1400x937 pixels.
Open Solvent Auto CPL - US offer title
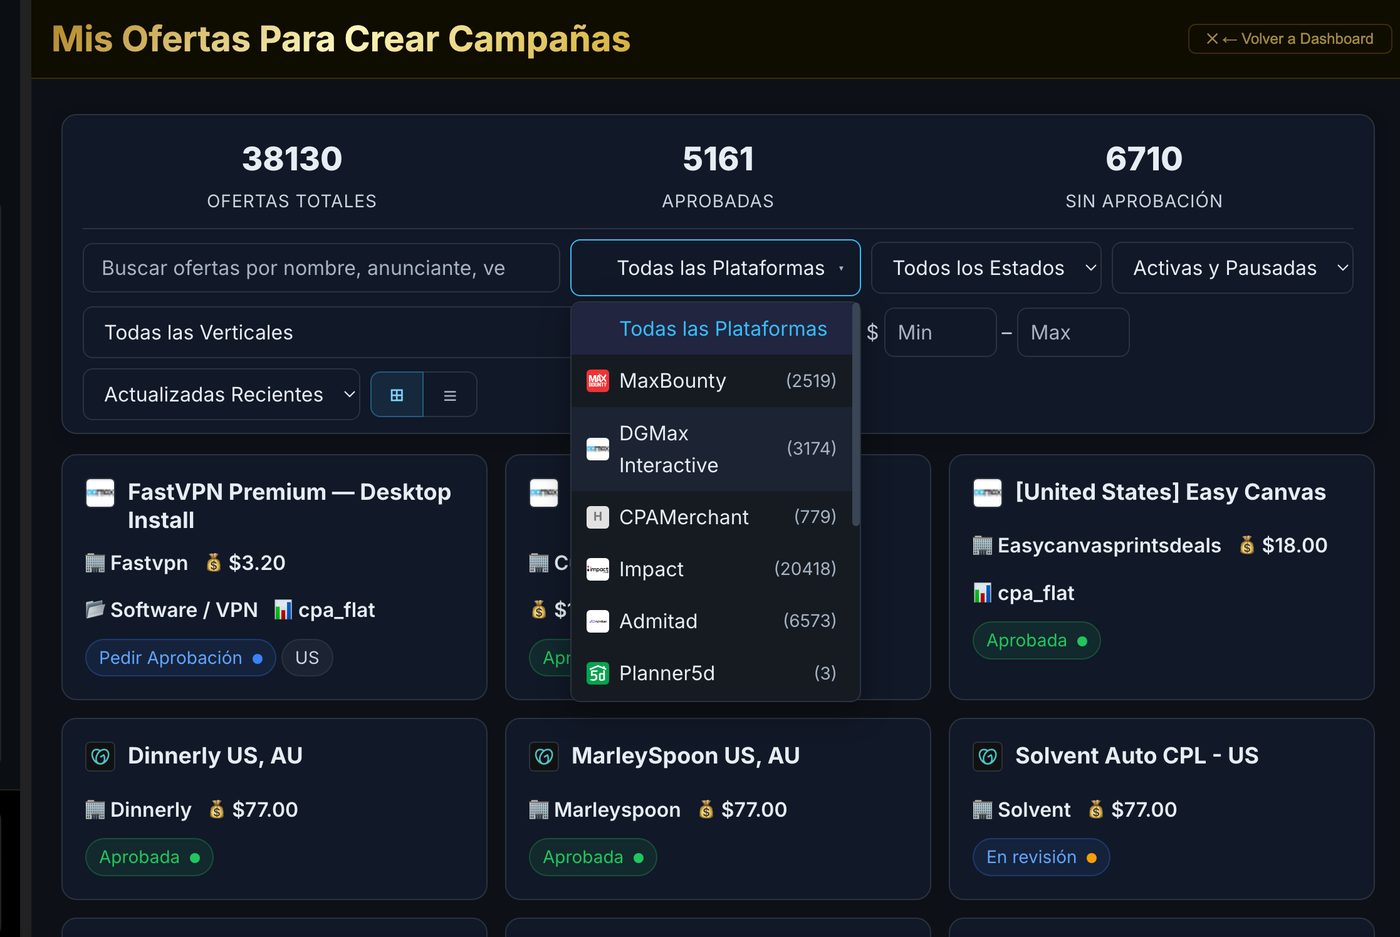click(1137, 756)
